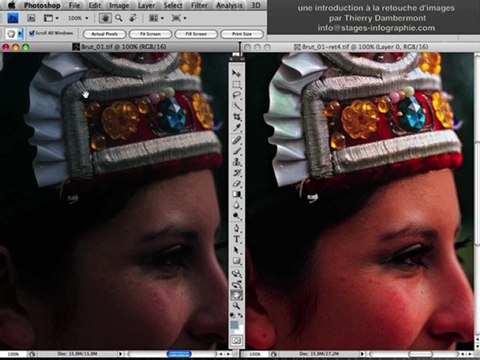Expand Brut_01.tif status bar info arrow

[x=121, y=354]
